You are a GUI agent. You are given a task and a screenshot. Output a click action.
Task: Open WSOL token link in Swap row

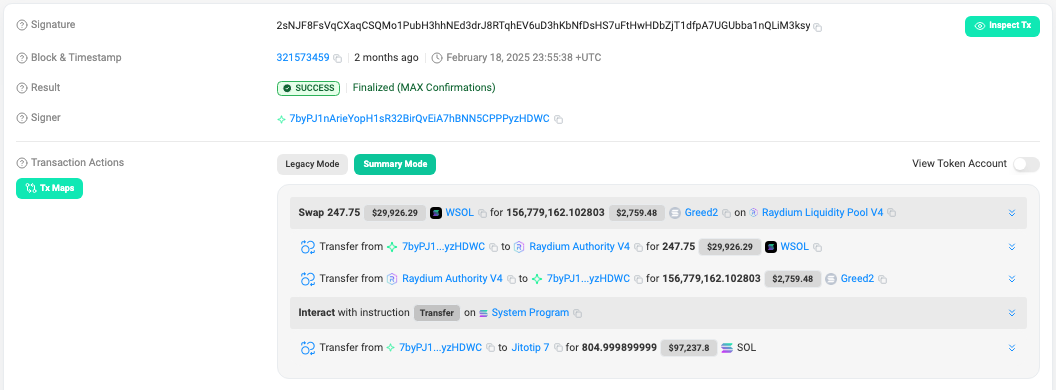point(460,213)
